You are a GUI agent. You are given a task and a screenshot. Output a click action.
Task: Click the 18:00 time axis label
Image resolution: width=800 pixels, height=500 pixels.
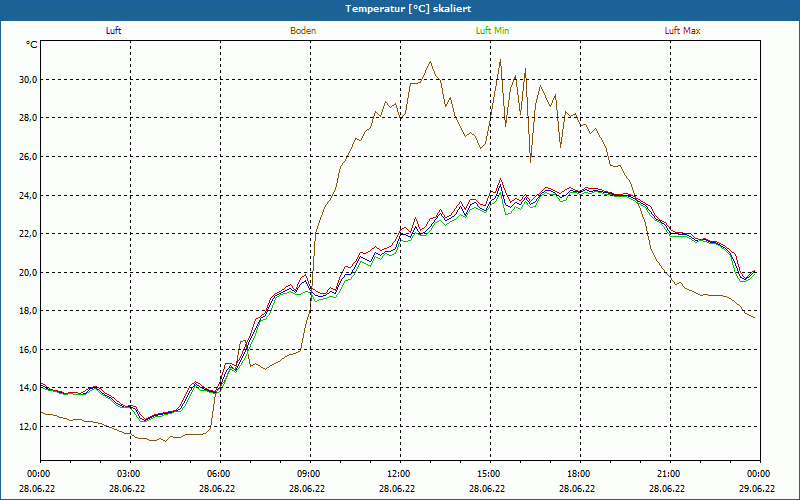click(580, 474)
